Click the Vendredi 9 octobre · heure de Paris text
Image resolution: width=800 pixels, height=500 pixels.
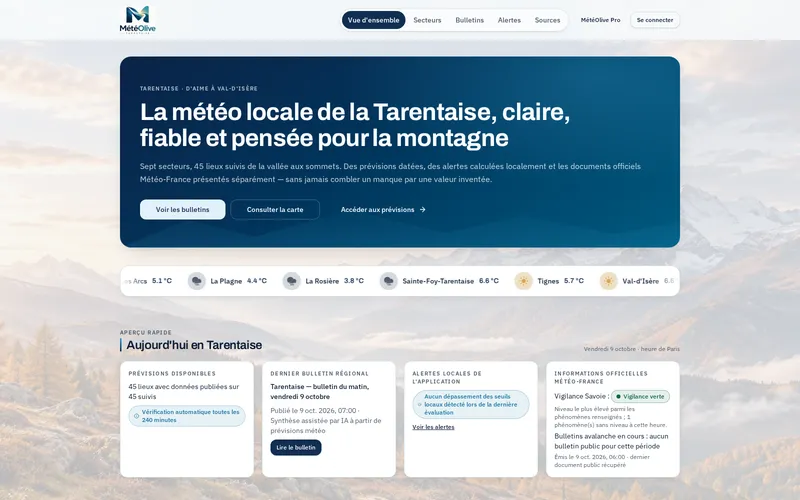click(x=632, y=349)
